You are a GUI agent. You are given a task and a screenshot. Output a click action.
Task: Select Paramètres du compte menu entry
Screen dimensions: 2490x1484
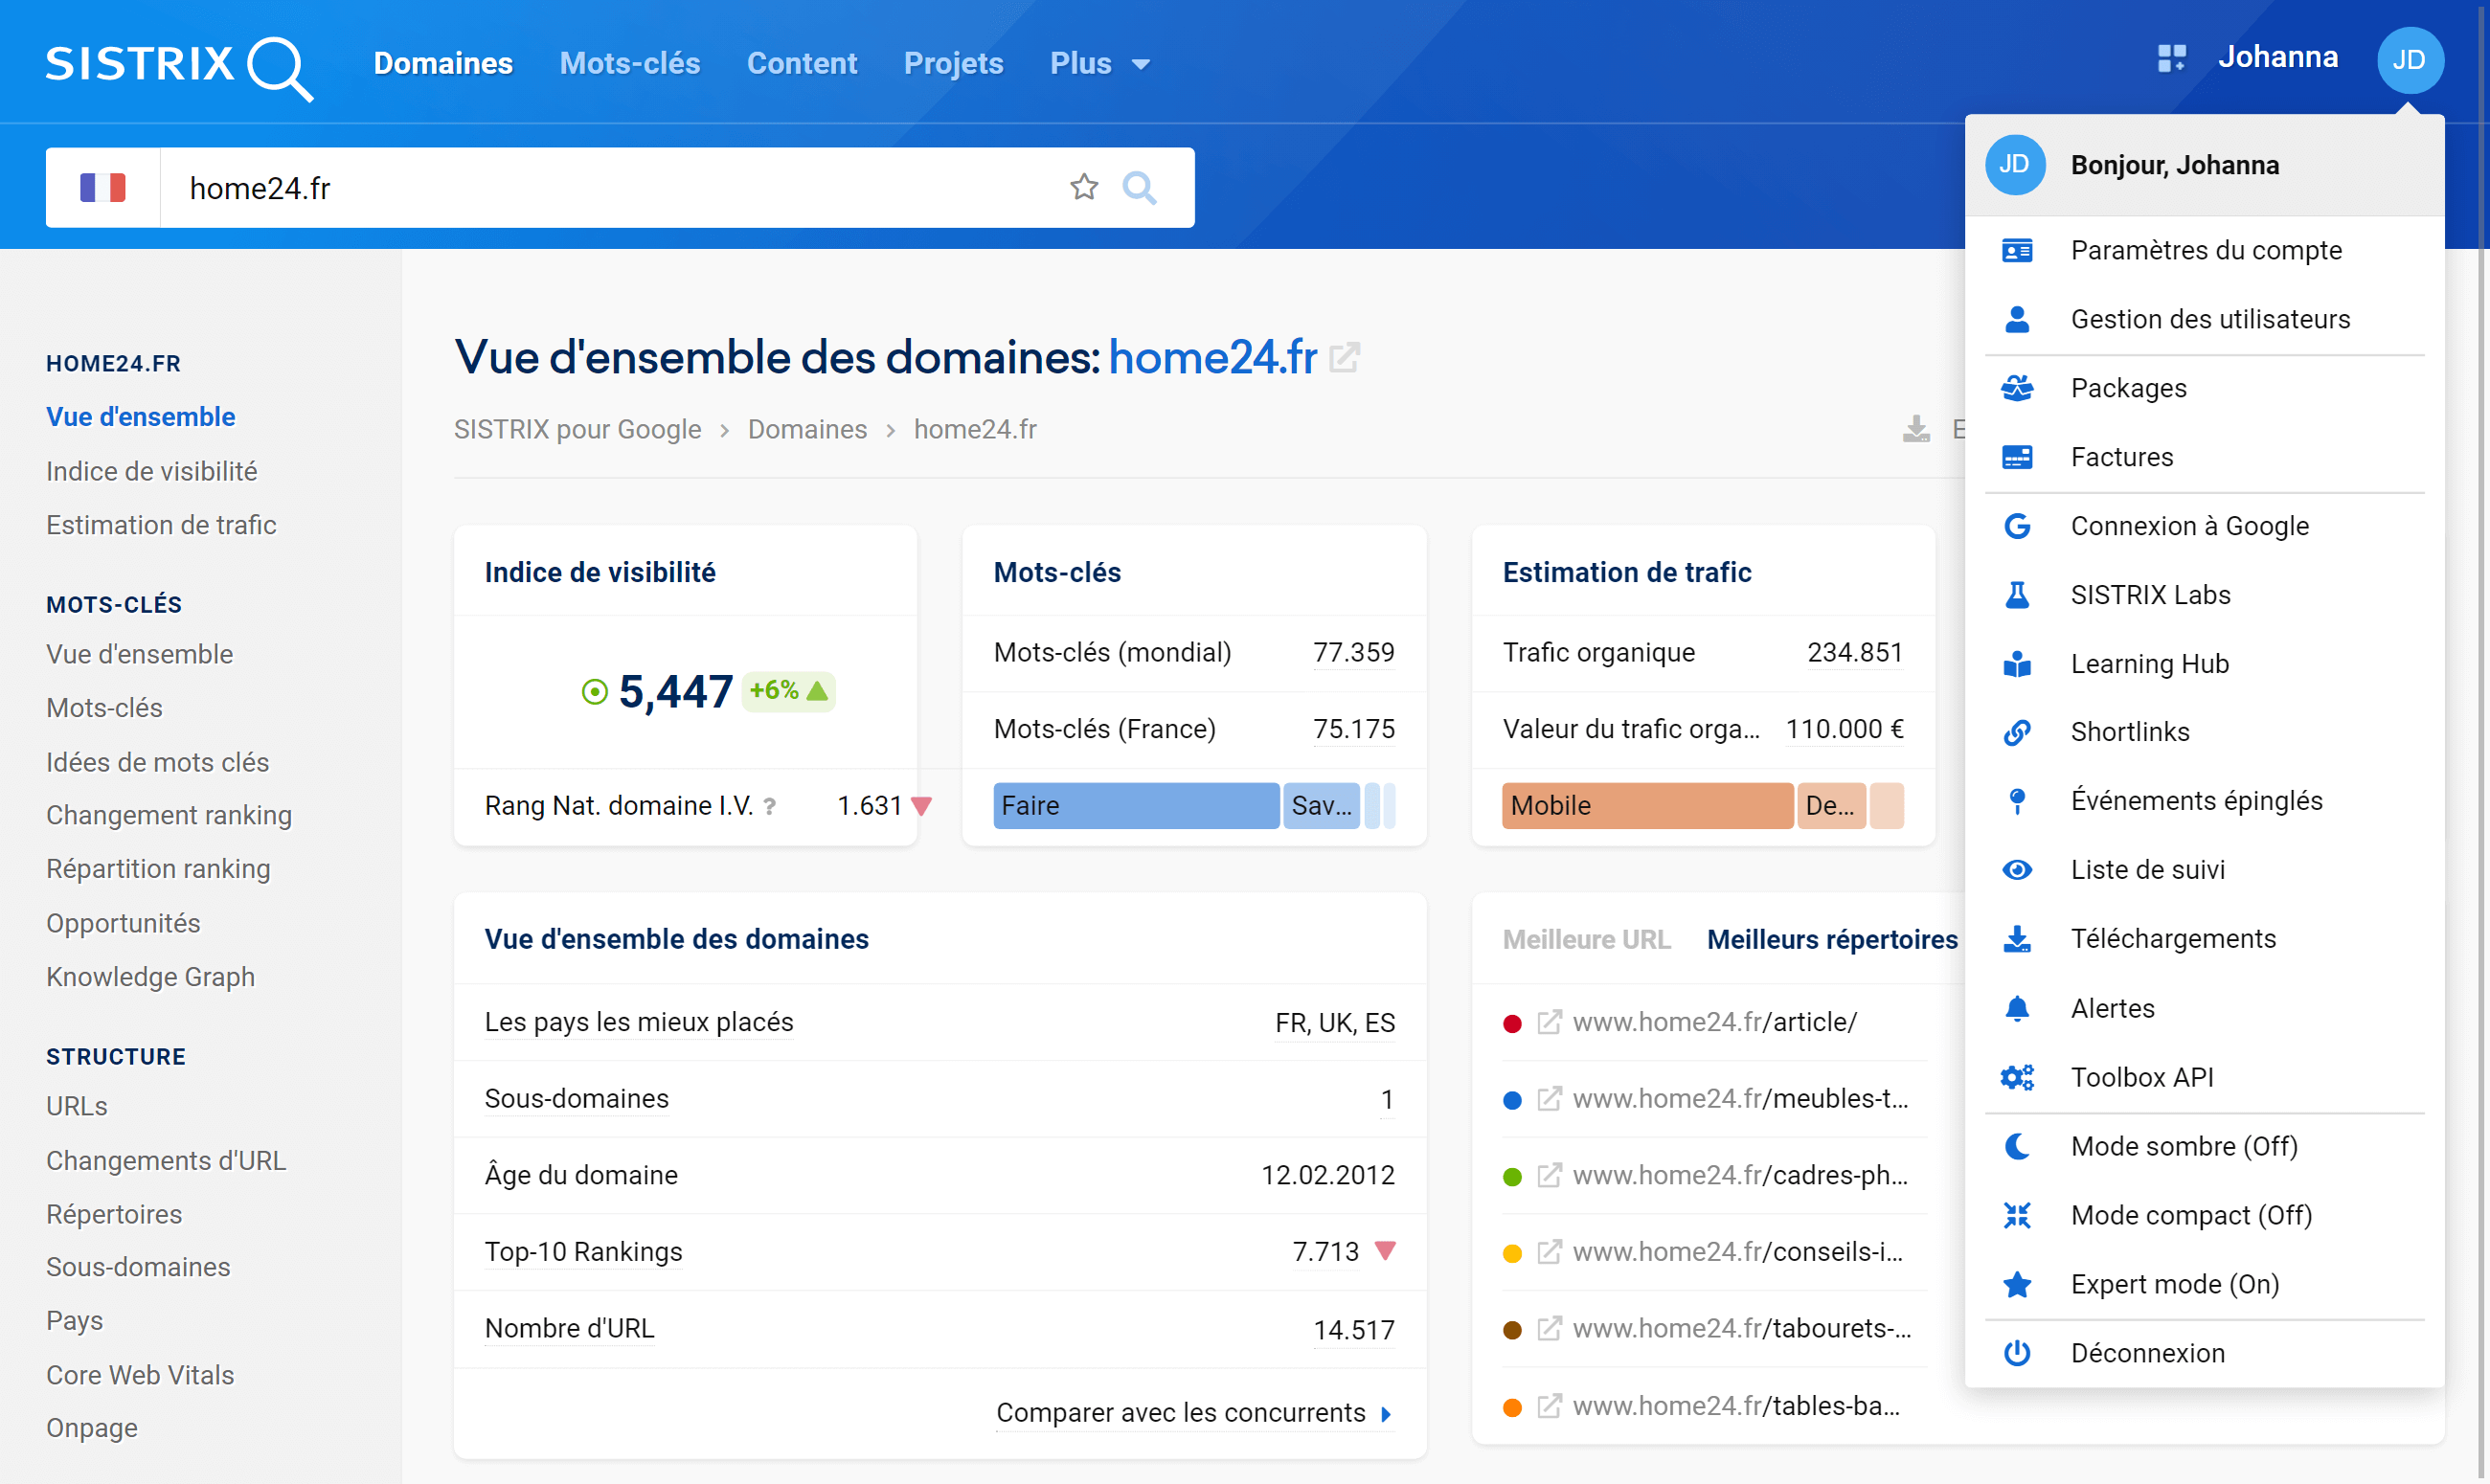(2205, 250)
